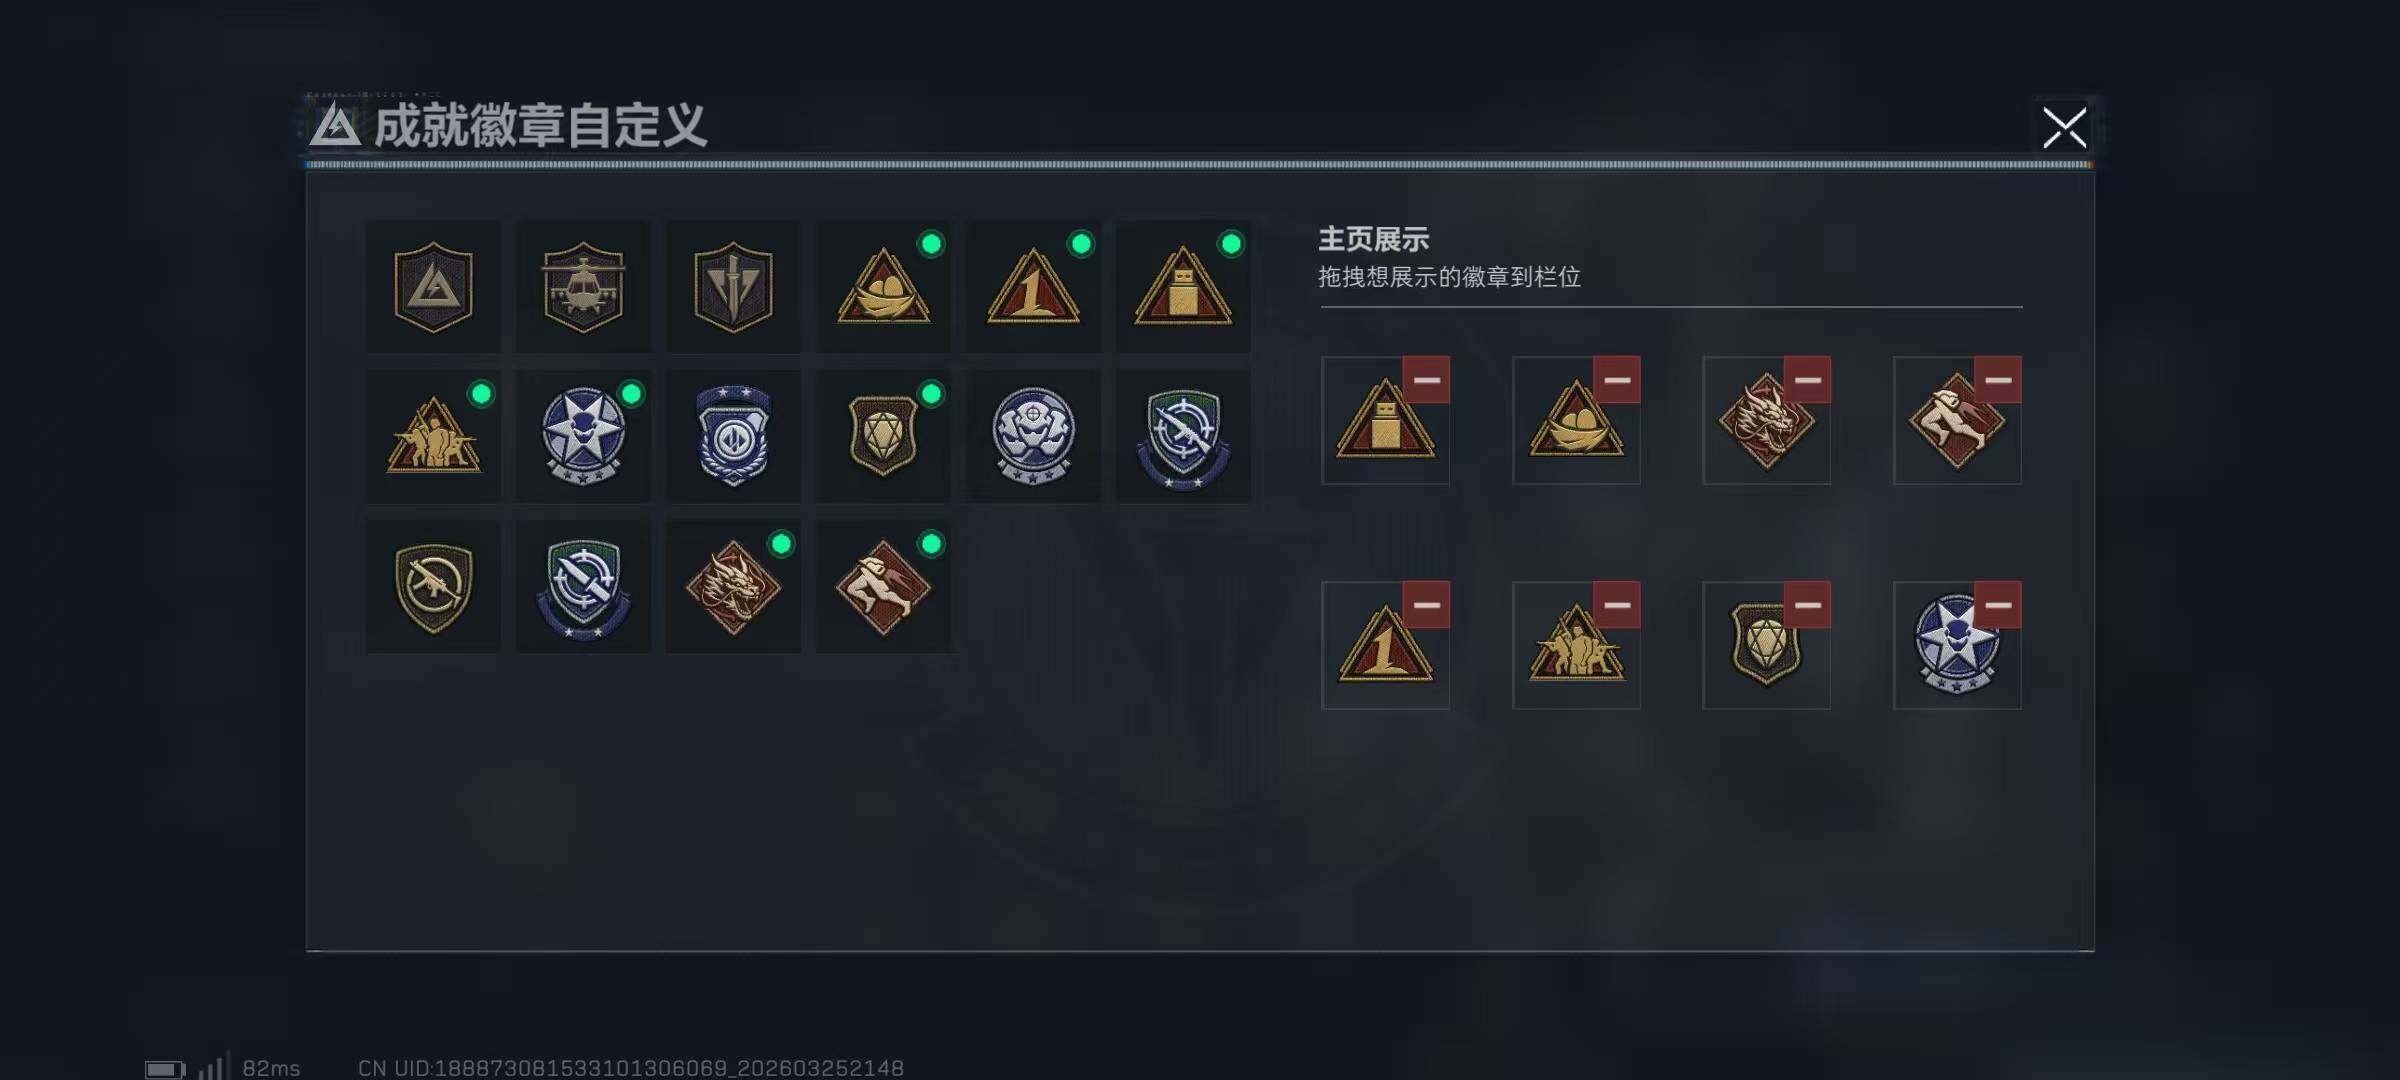Viewport: 2400px width, 1080px height.
Task: Select the blue laurel shield badge
Action: pos(733,437)
